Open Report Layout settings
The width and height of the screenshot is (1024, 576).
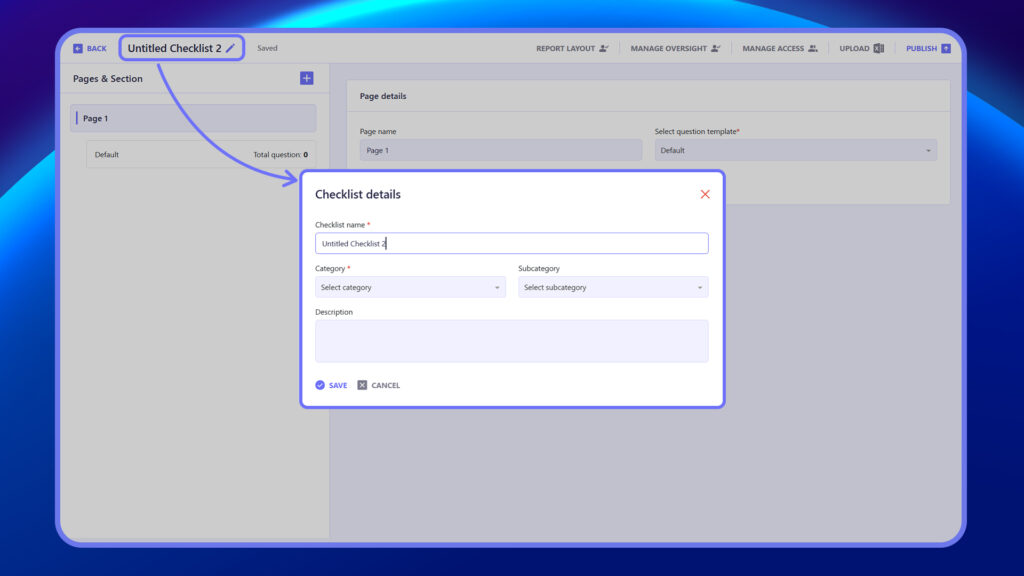(572, 48)
